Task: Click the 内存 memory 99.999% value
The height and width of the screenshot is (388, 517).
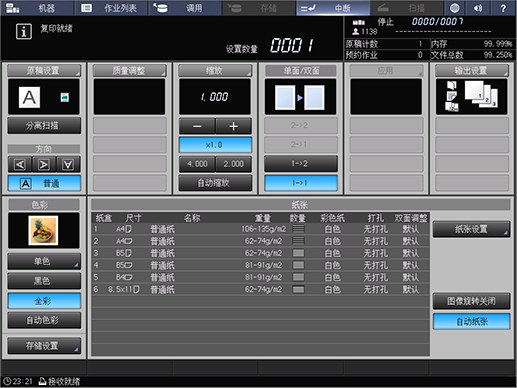Action: [x=498, y=44]
